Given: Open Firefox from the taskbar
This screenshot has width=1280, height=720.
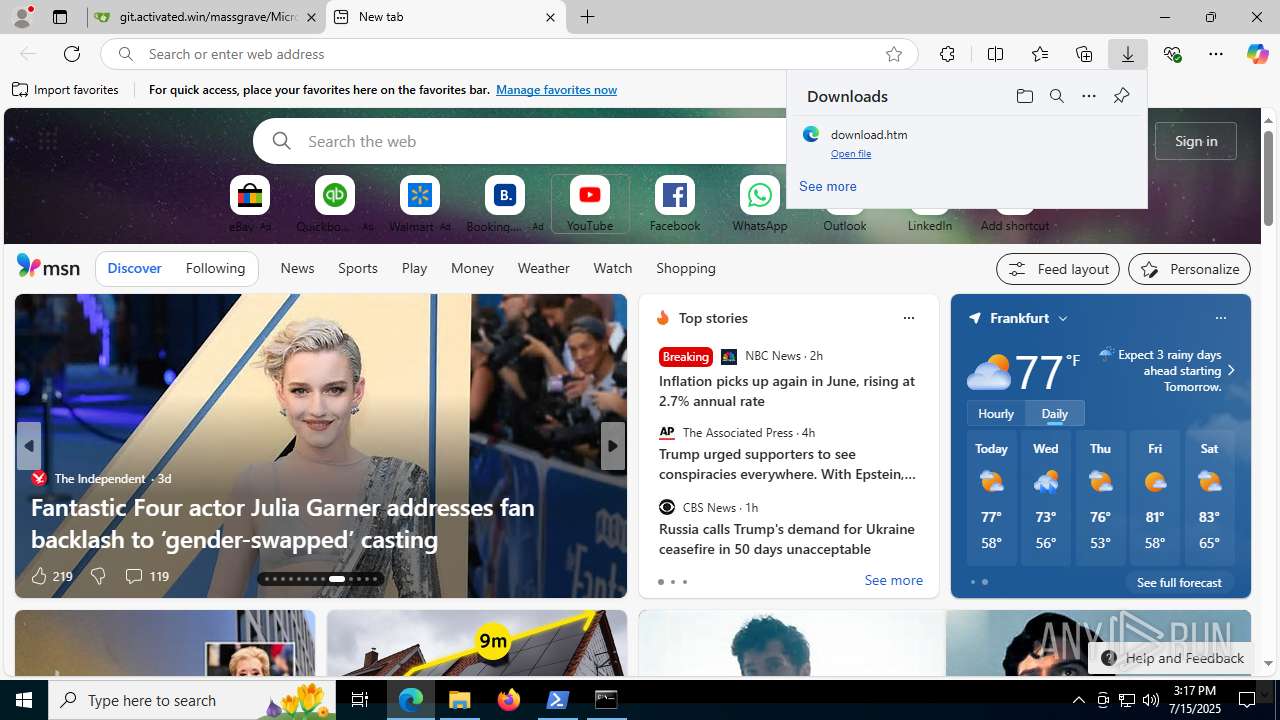Looking at the screenshot, I should (509, 700).
